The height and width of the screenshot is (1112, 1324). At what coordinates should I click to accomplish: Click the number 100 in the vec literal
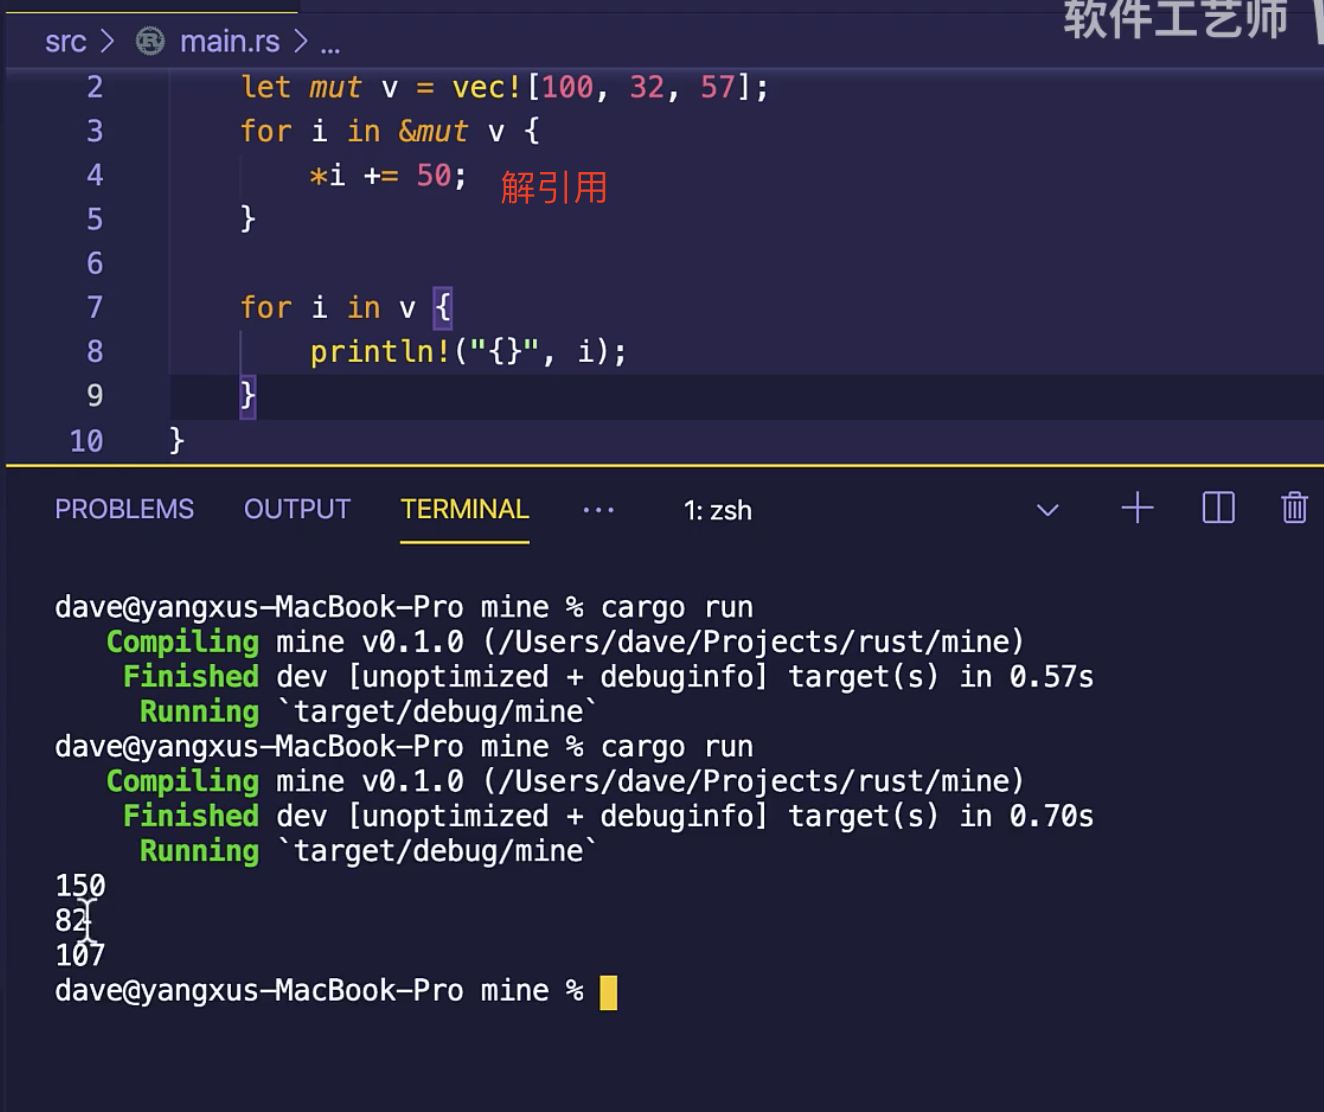567,87
